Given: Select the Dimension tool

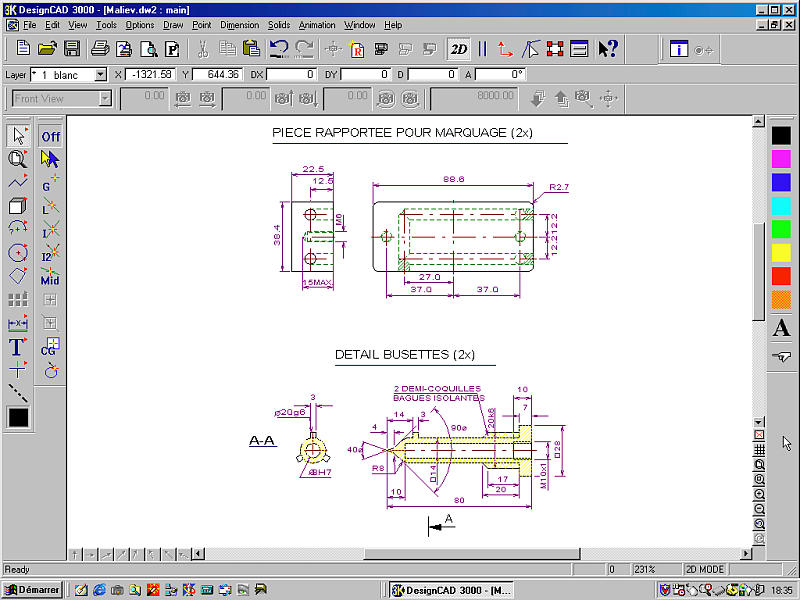Looking at the screenshot, I should click(x=17, y=324).
